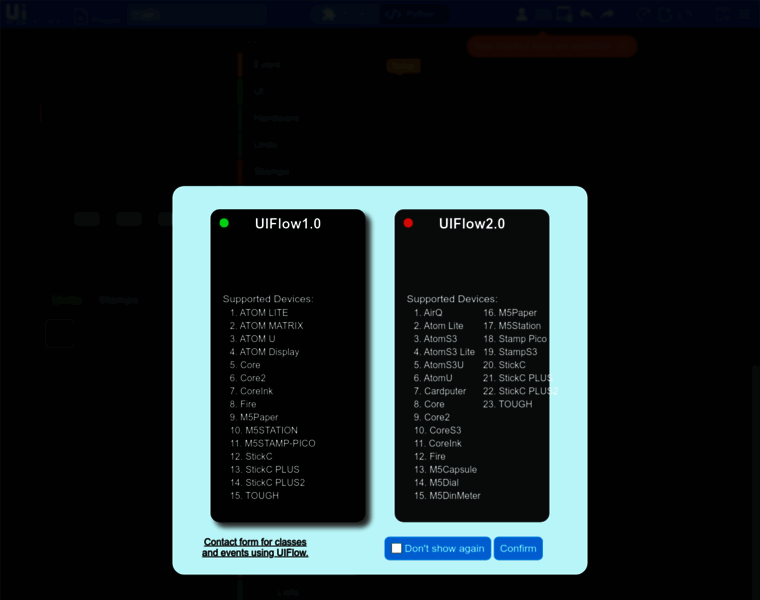Click 'M5Dial' in UIFlow2.0 device list
760x600 pixels.
[444, 483]
